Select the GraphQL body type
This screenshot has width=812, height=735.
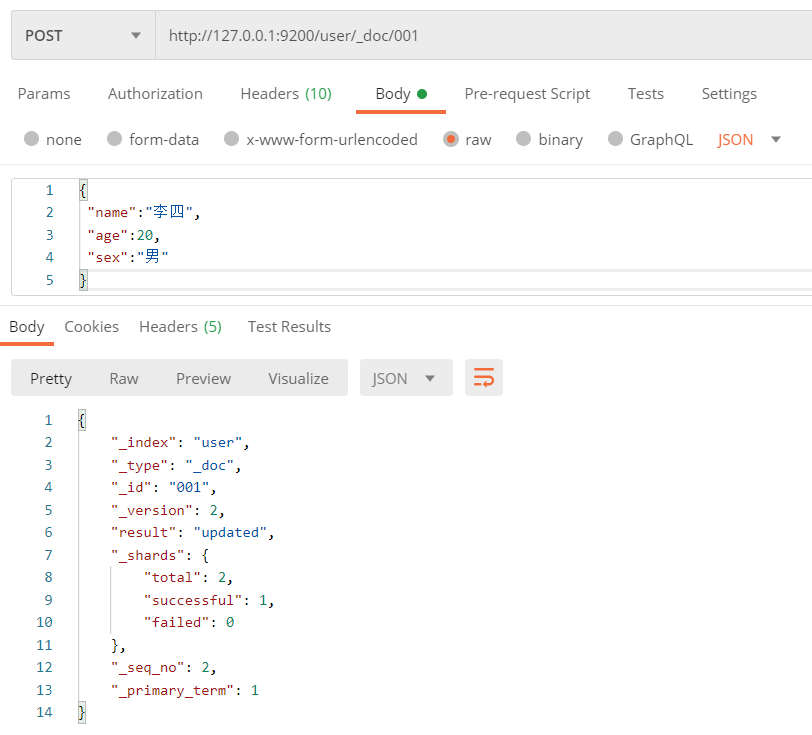tap(650, 139)
